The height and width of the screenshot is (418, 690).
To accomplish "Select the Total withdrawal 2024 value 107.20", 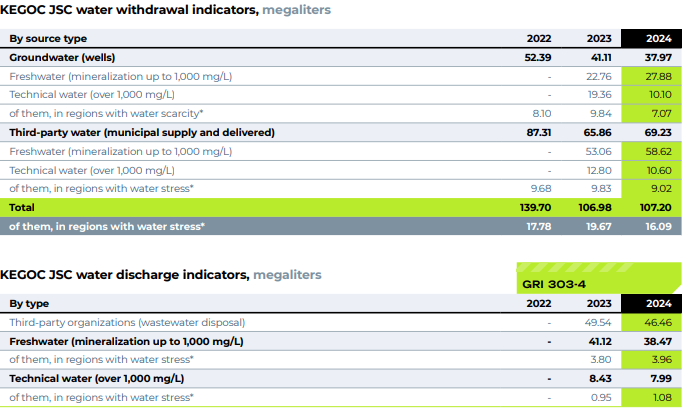I will (x=653, y=207).
